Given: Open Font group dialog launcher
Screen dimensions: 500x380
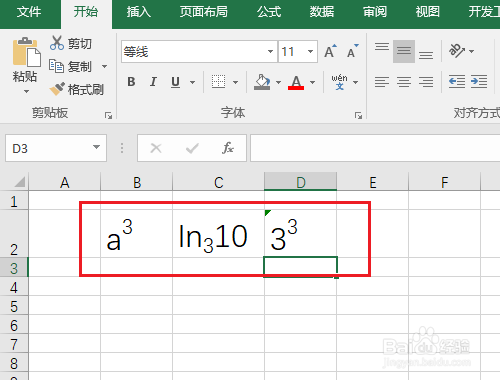Looking at the screenshot, I should (358, 116).
